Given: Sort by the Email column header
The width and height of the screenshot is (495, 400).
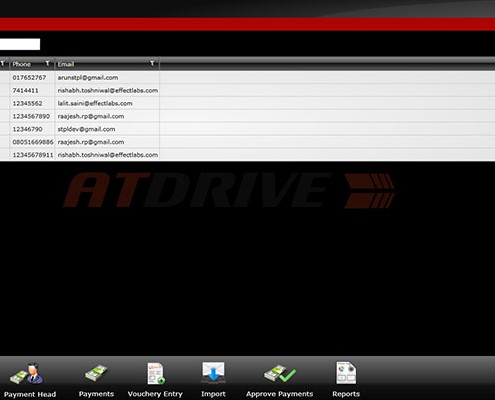Looking at the screenshot, I should (66, 64).
